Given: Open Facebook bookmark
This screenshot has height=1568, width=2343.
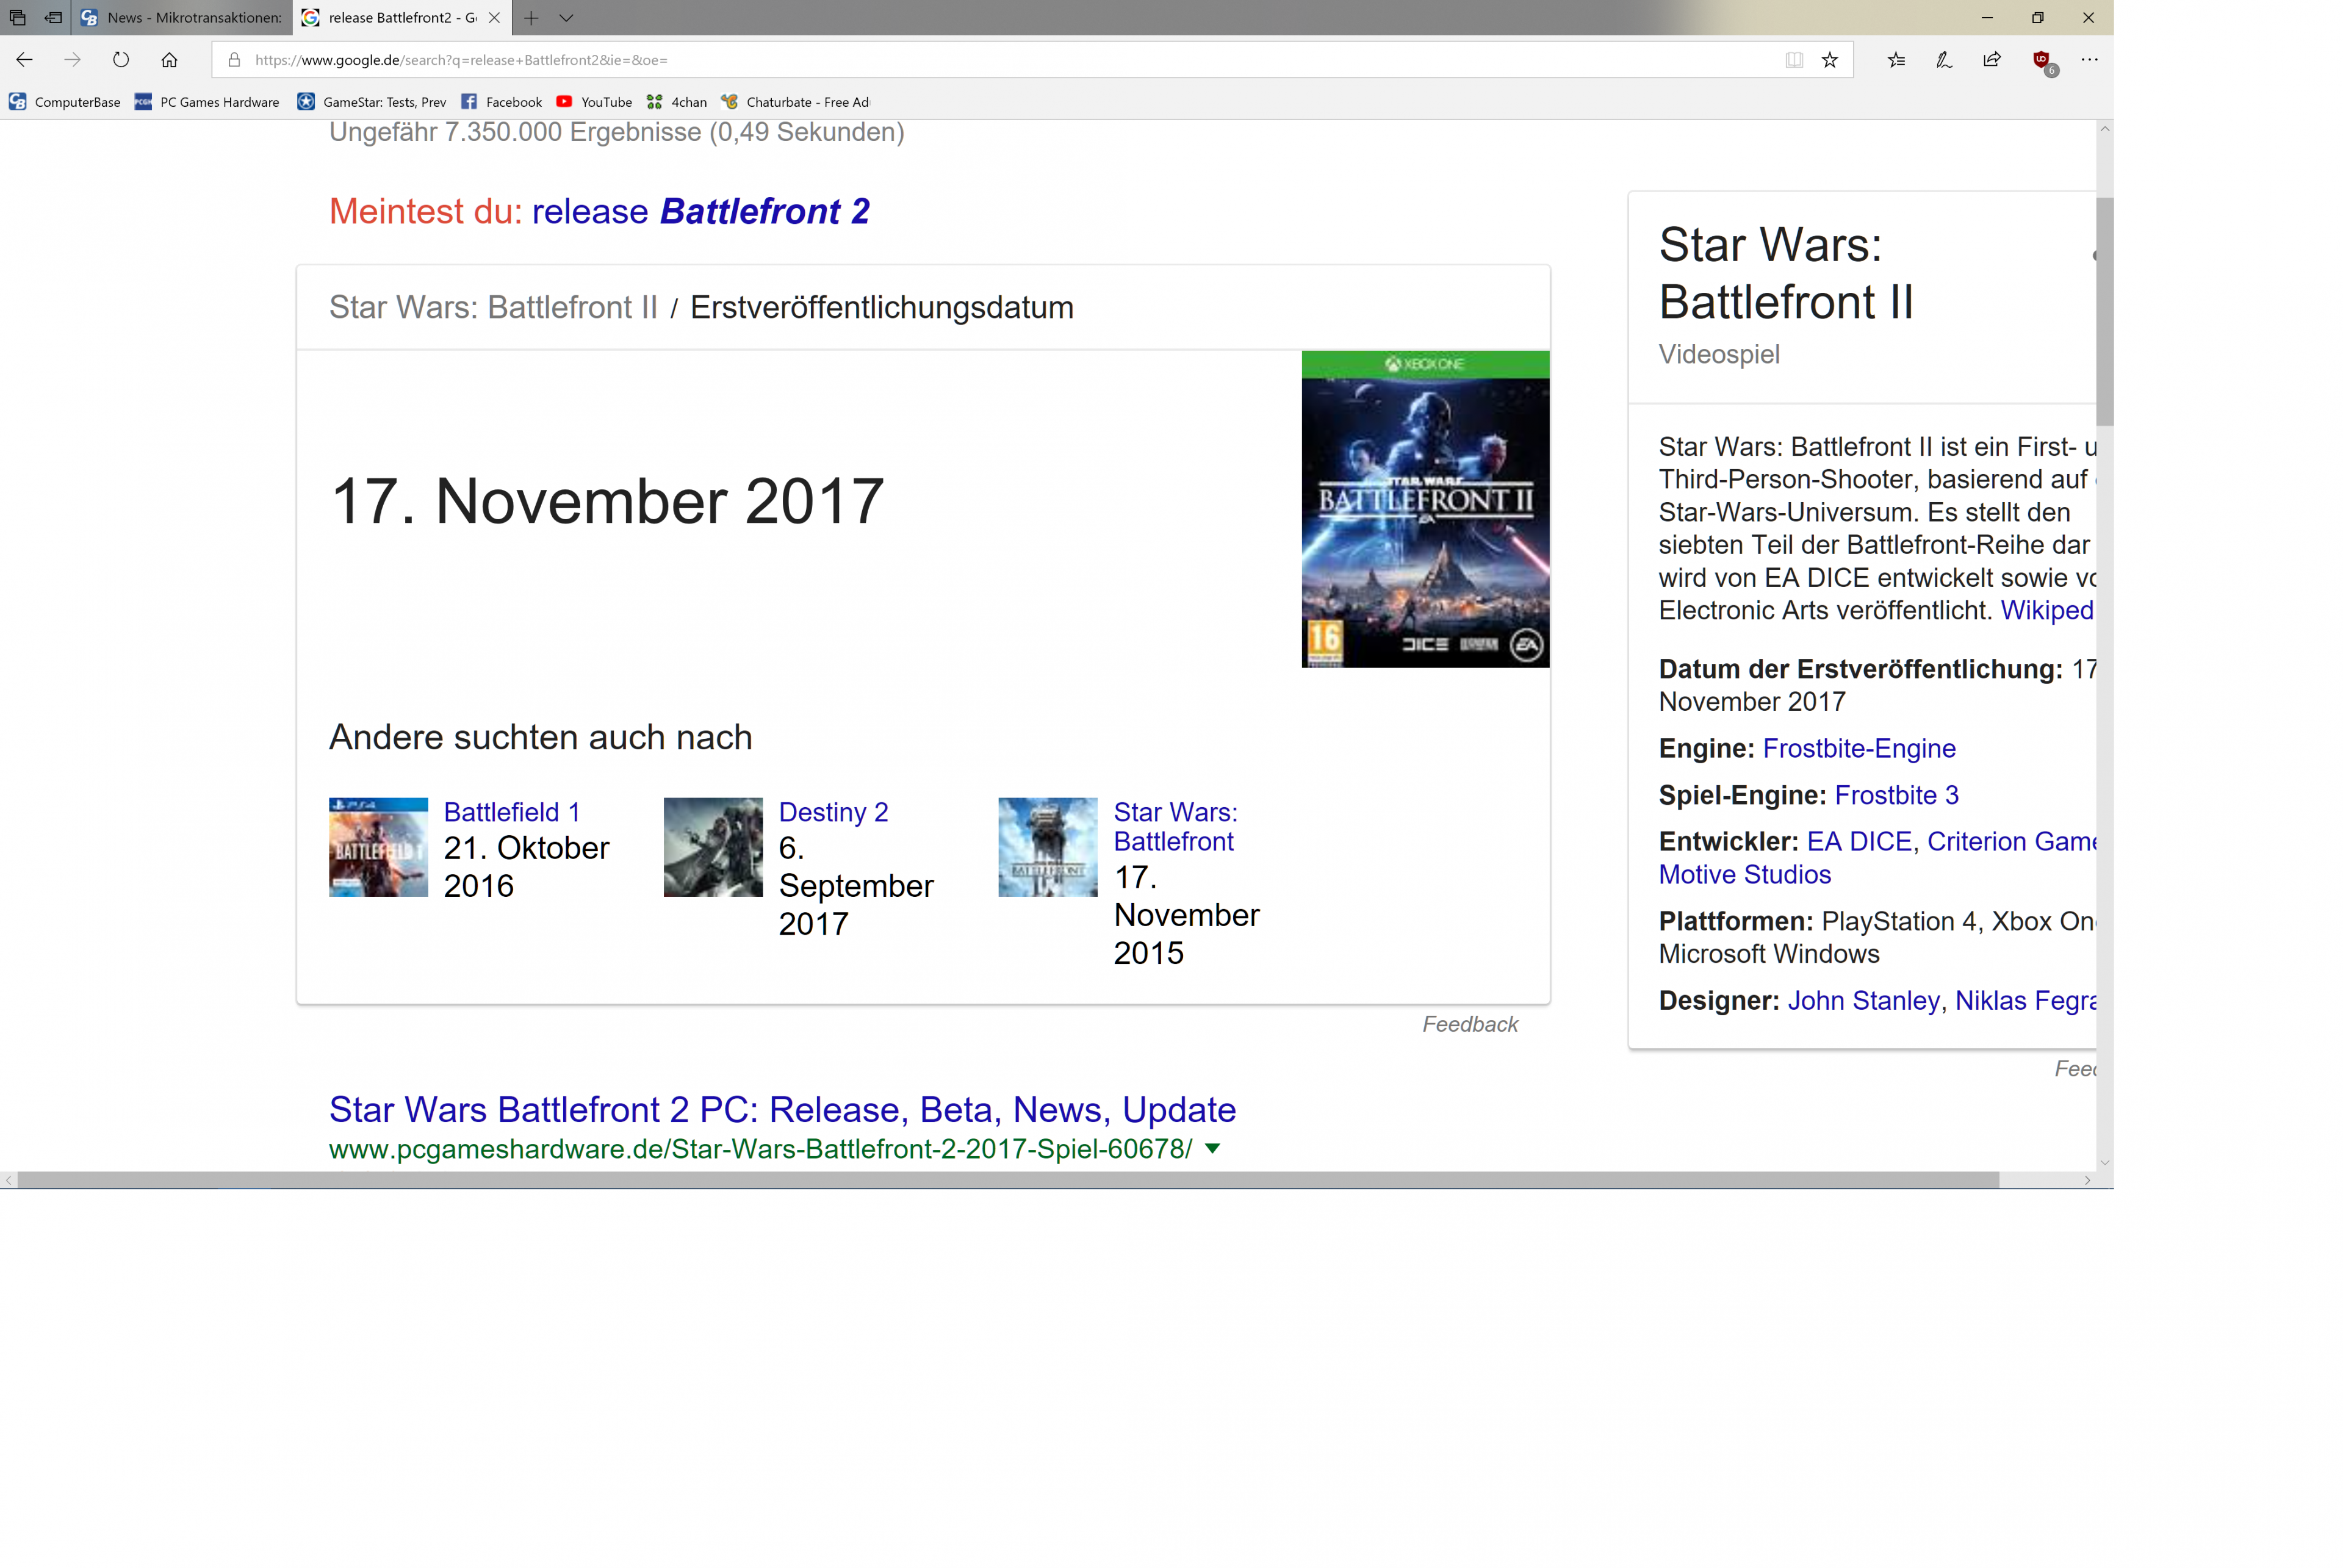Looking at the screenshot, I should pos(502,102).
